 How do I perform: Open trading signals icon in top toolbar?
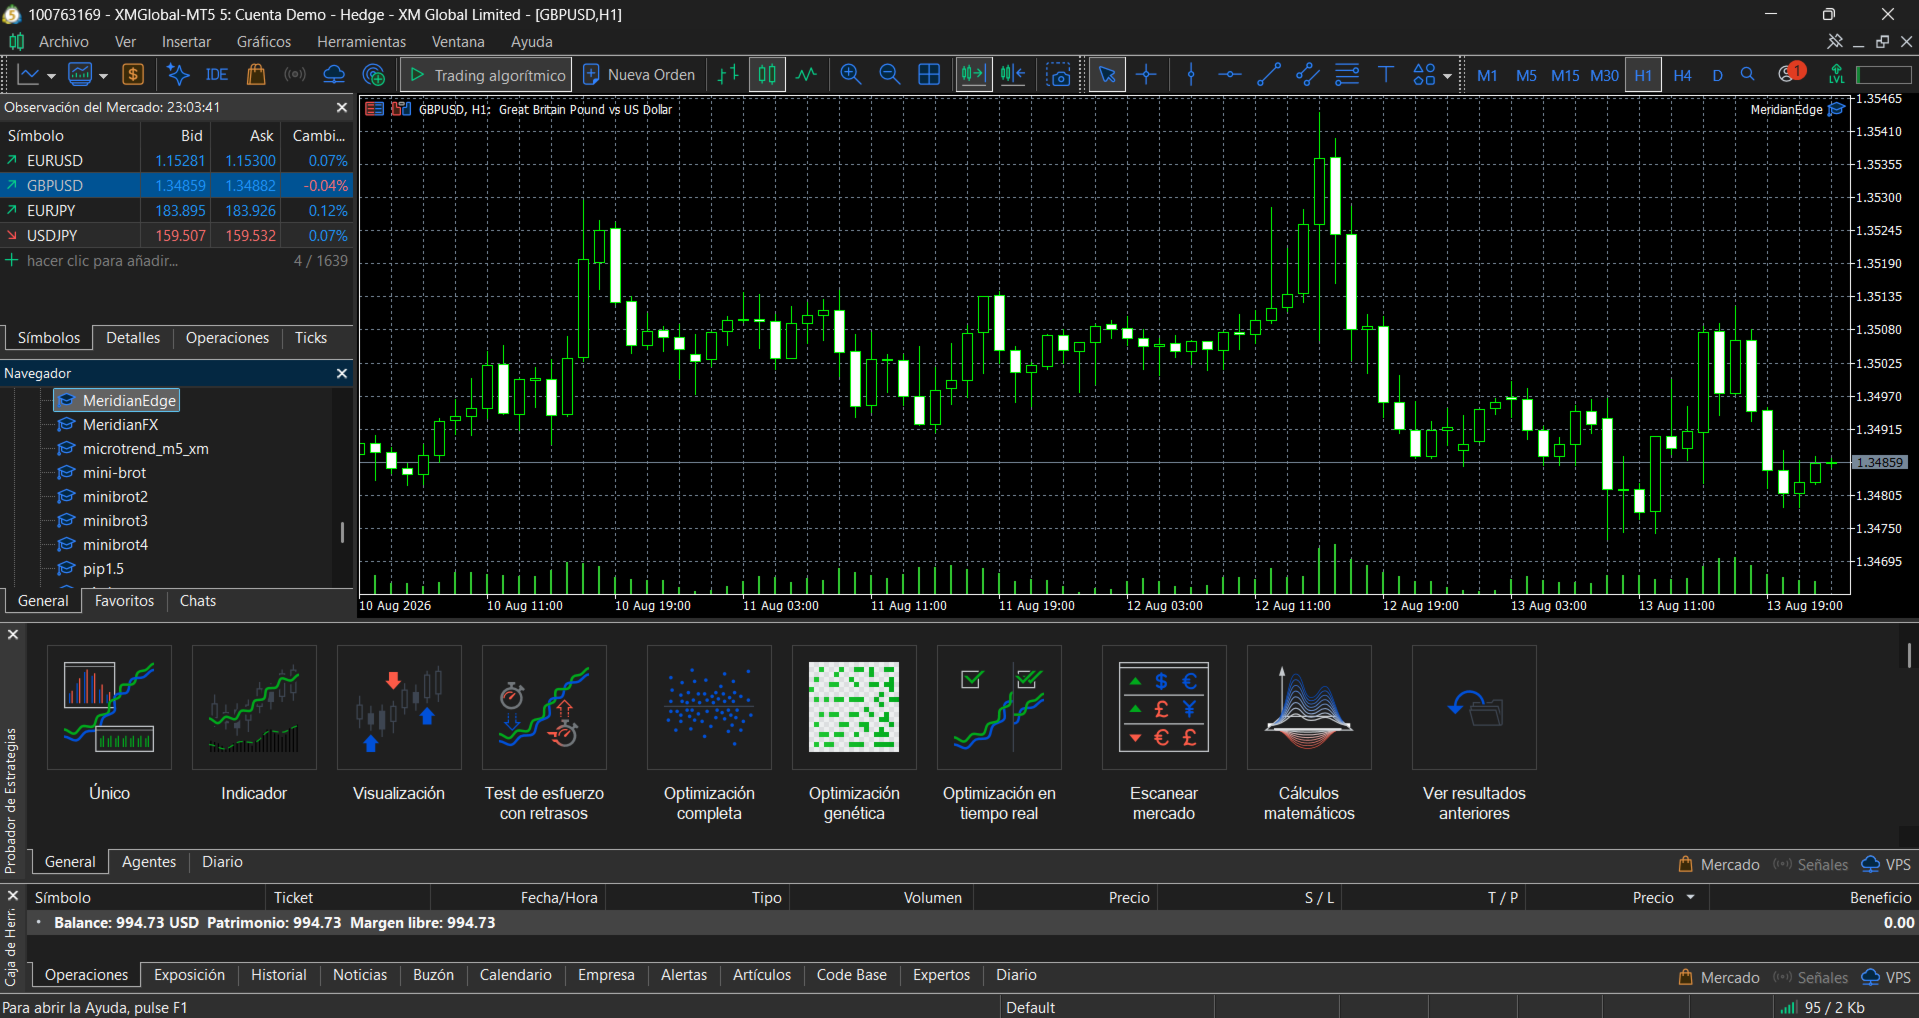[x=295, y=75]
